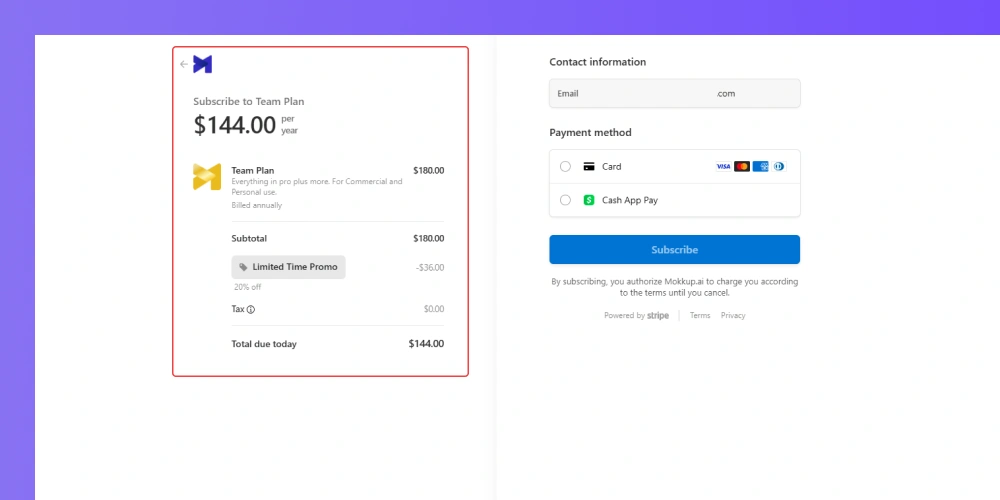This screenshot has width=1000, height=500.
Task: Open the Powered by Stripe link
Action: (636, 316)
